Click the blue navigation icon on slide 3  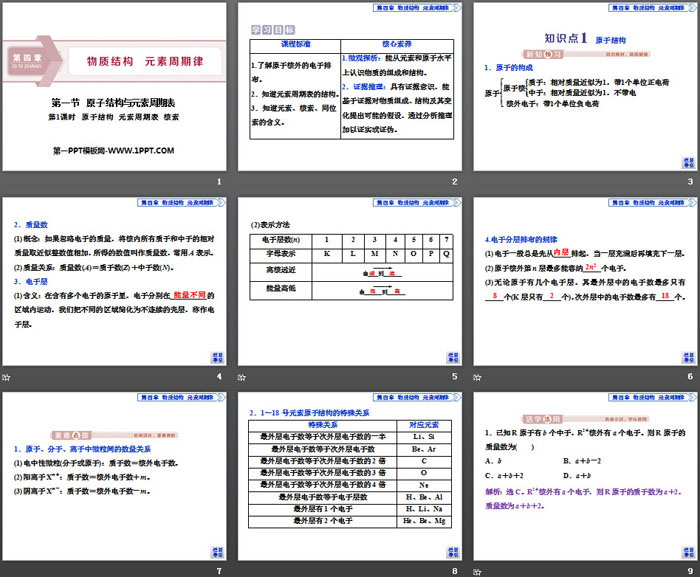click(688, 163)
